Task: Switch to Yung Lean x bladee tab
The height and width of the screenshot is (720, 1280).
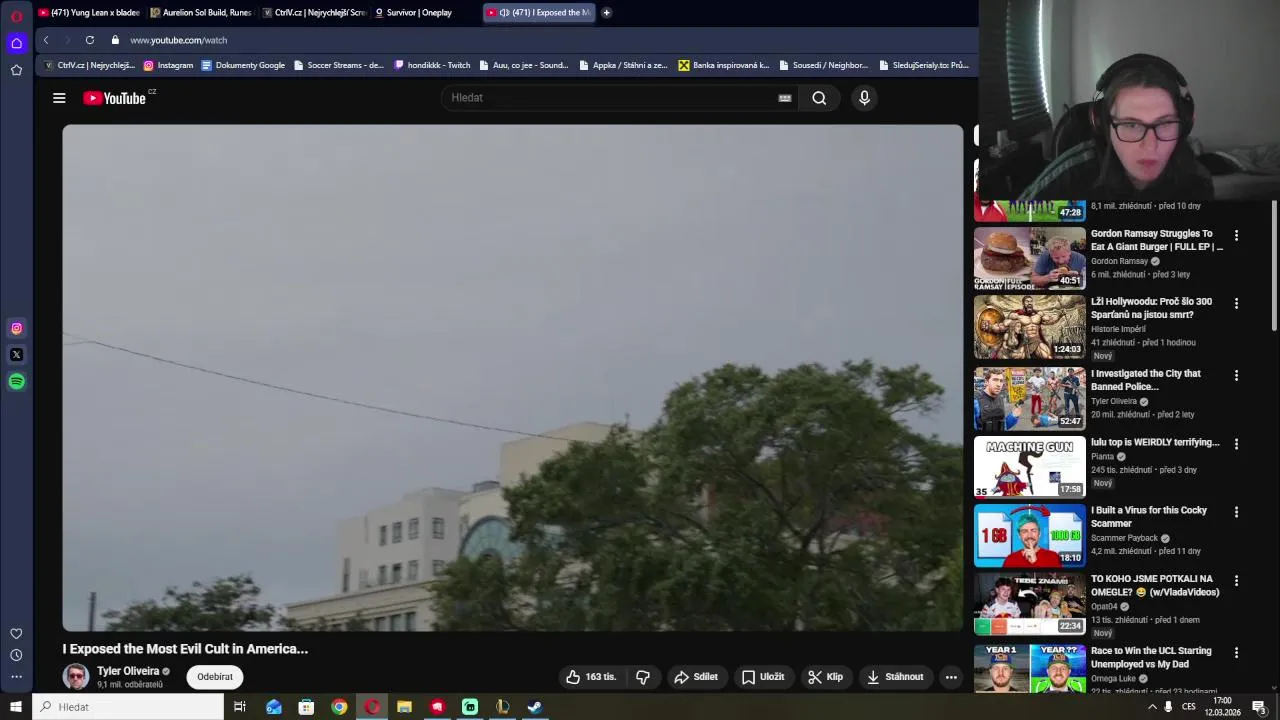Action: coord(89,13)
